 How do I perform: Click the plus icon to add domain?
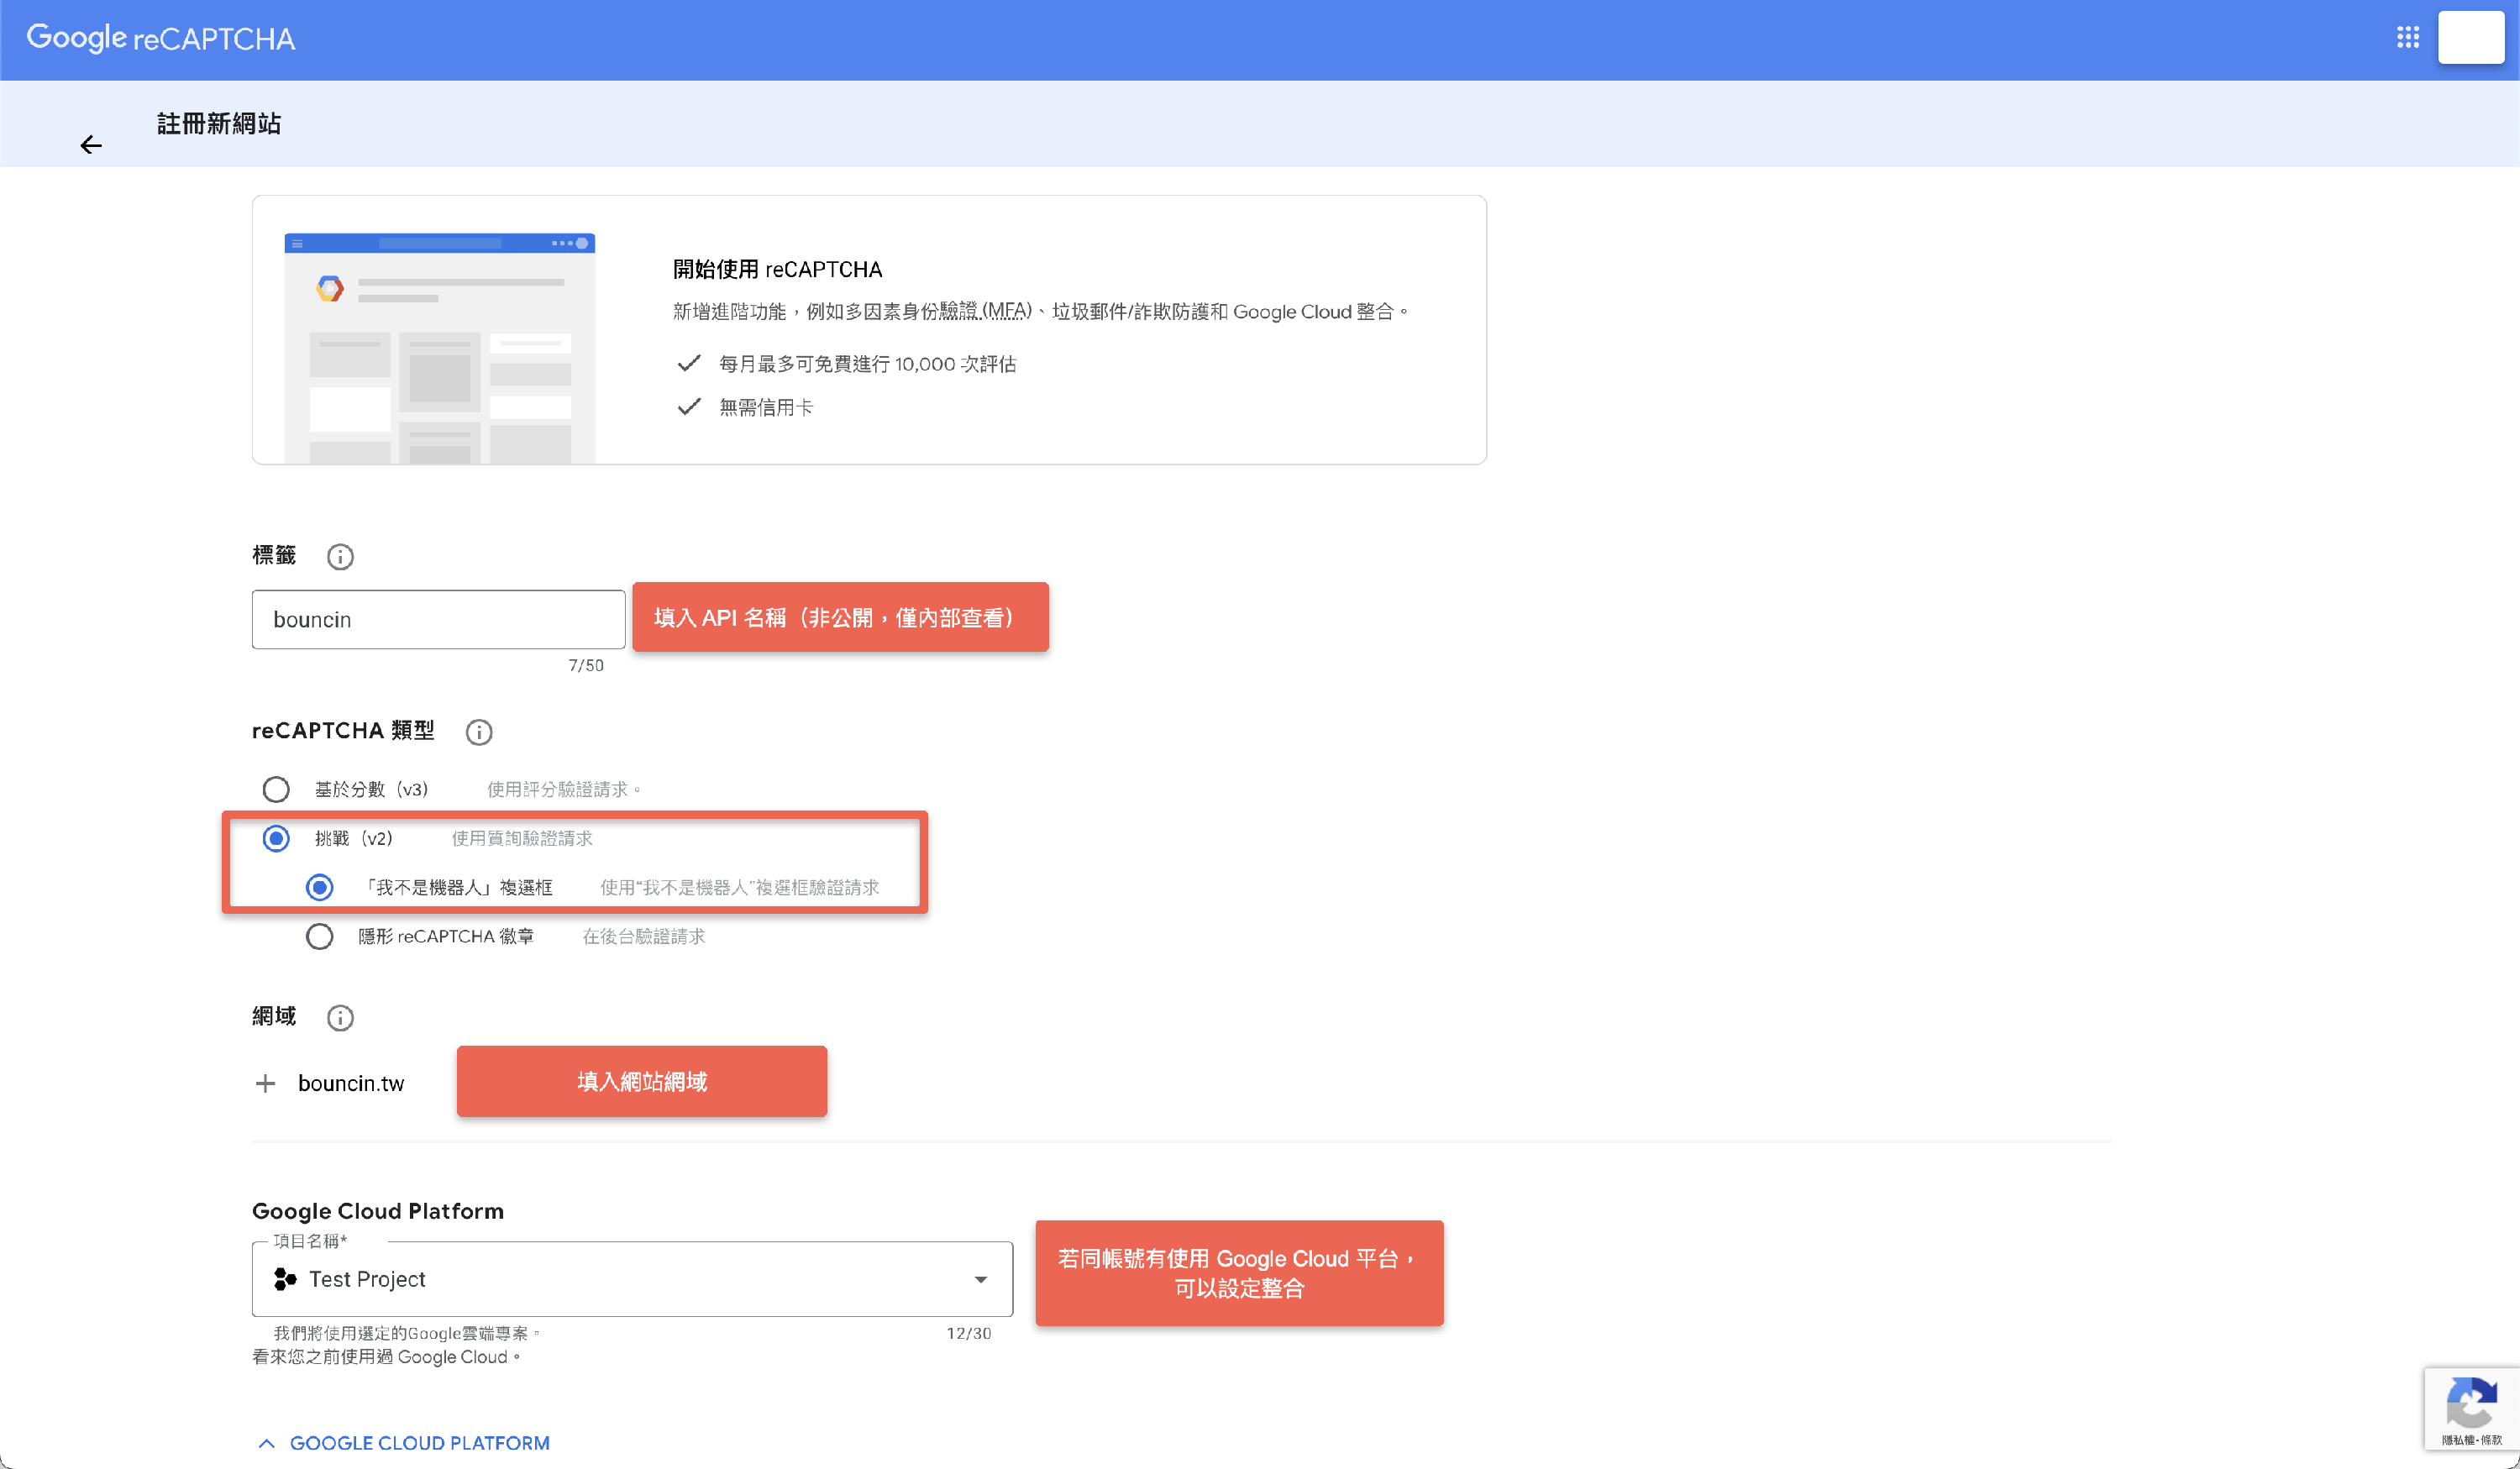pos(265,1083)
